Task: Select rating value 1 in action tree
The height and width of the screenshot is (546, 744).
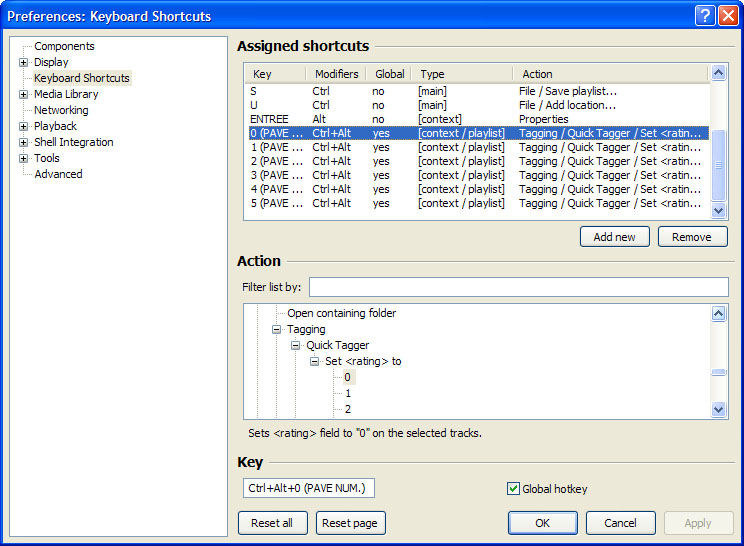Action: click(x=348, y=393)
